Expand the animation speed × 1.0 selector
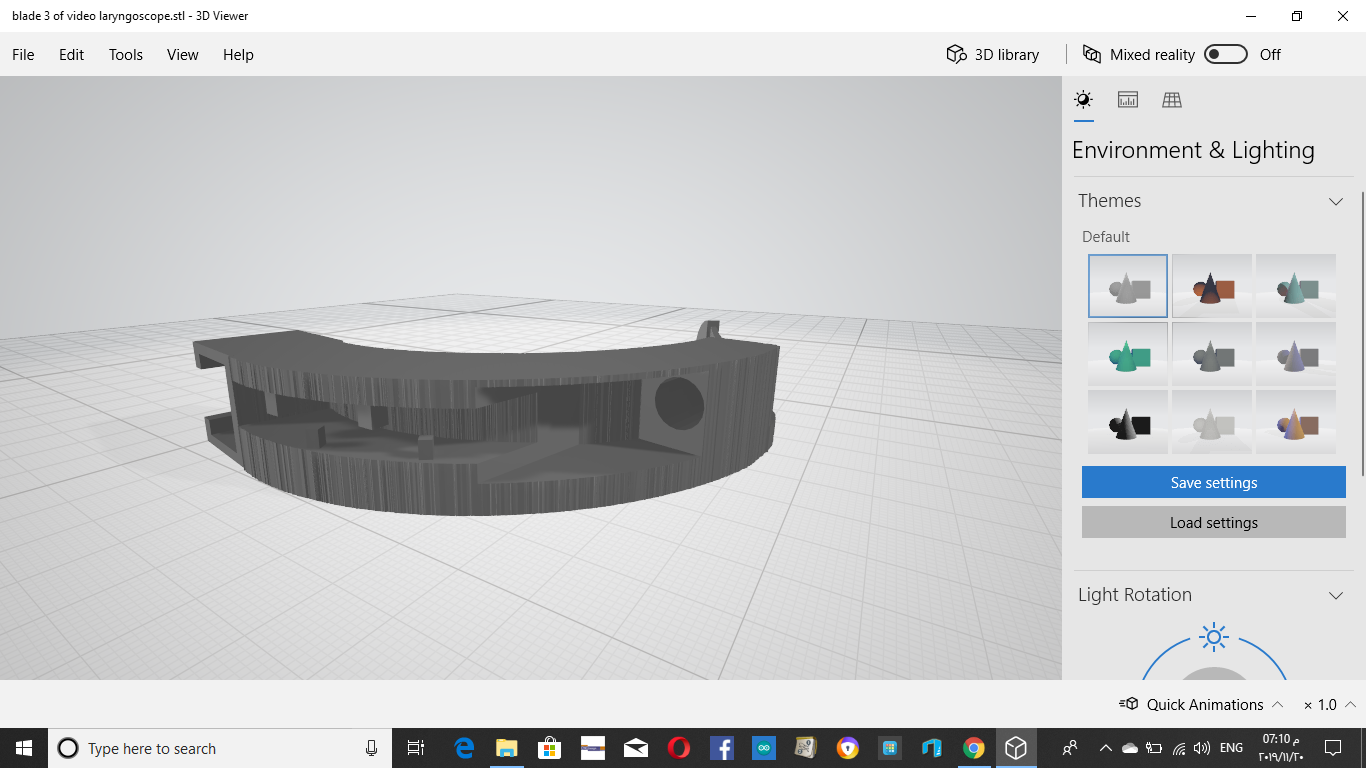The width and height of the screenshot is (1366, 768). point(1330,704)
